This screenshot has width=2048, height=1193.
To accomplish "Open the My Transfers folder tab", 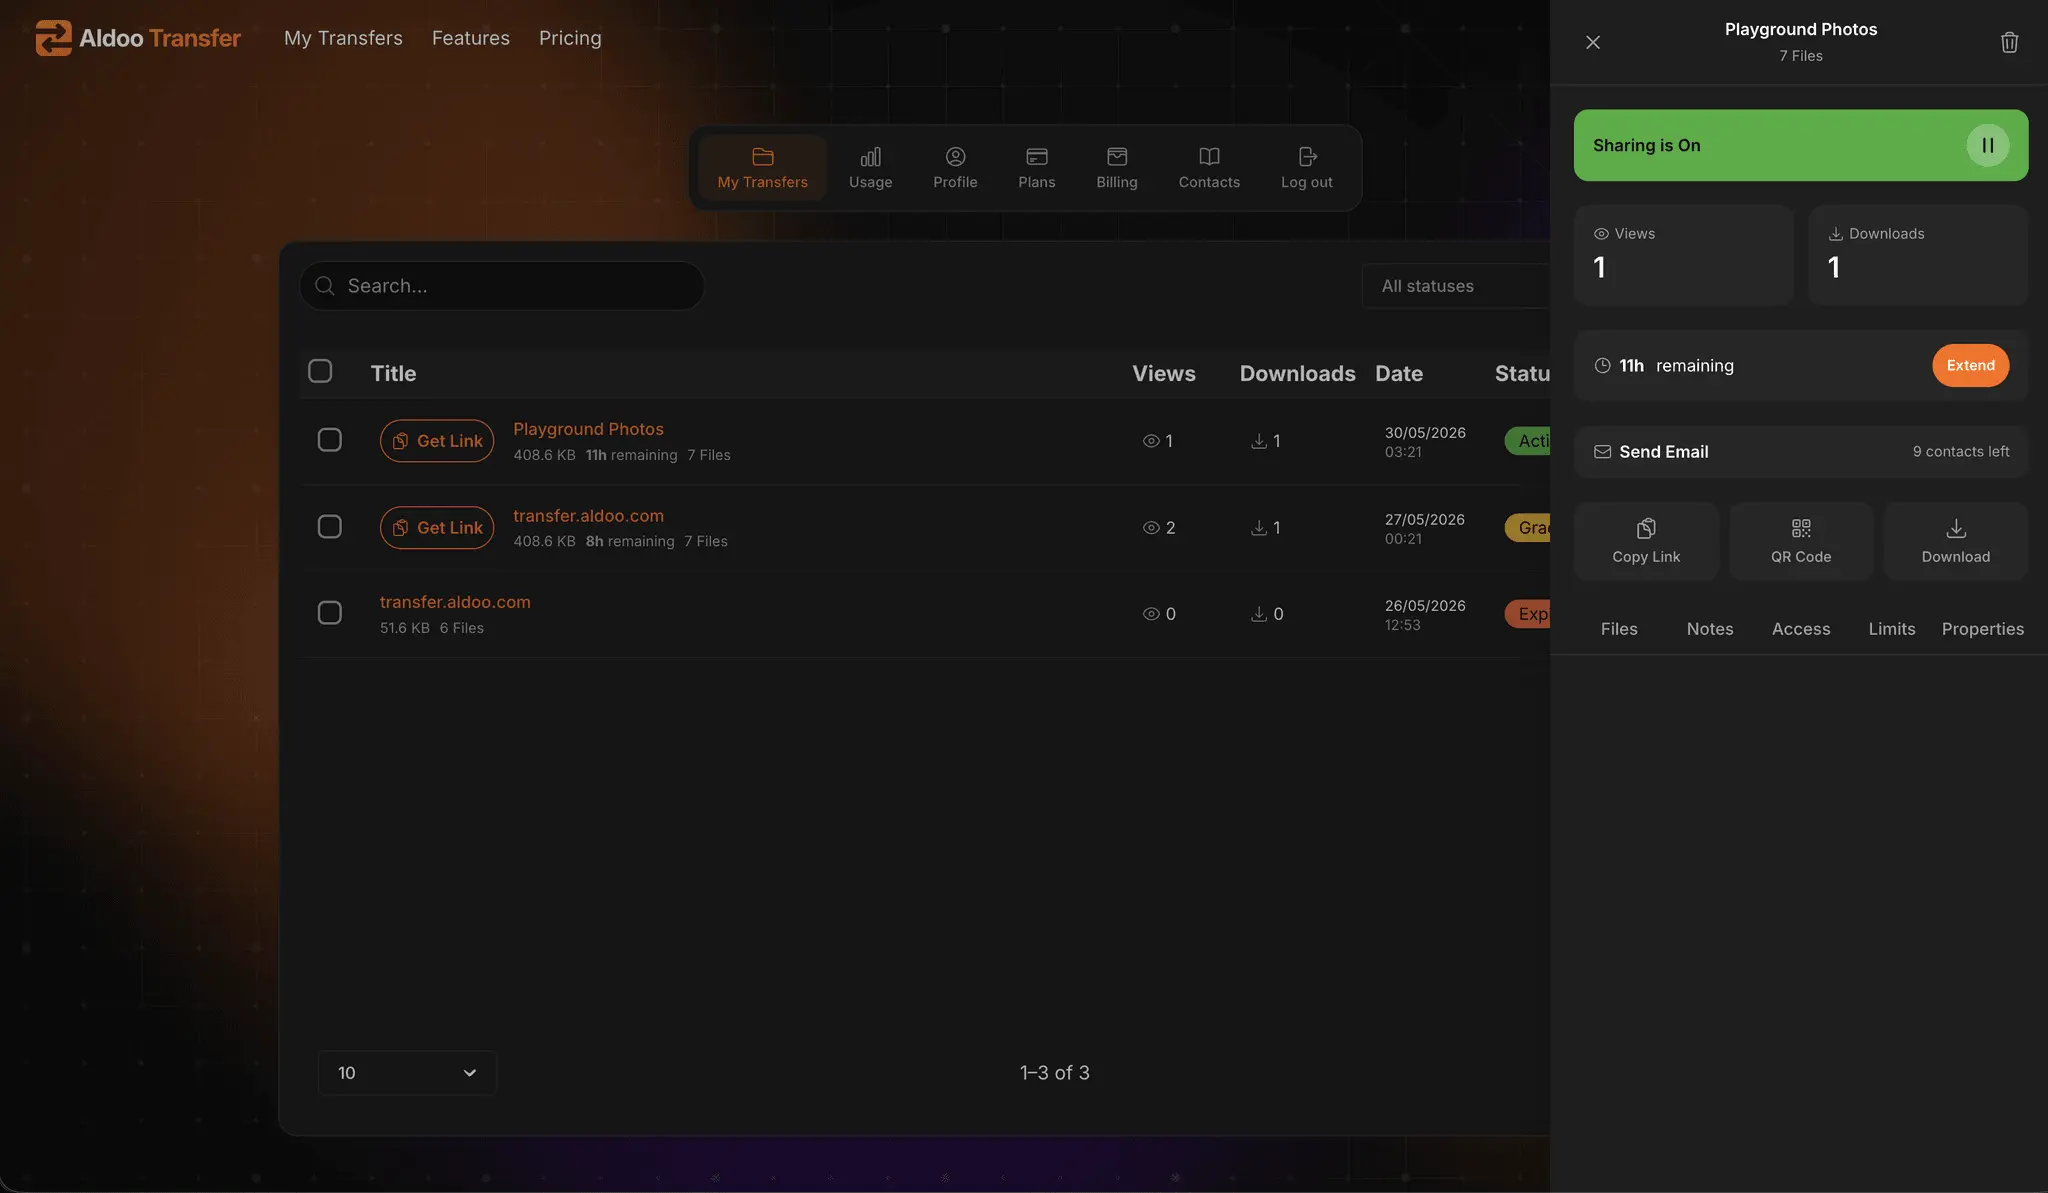I will point(762,167).
